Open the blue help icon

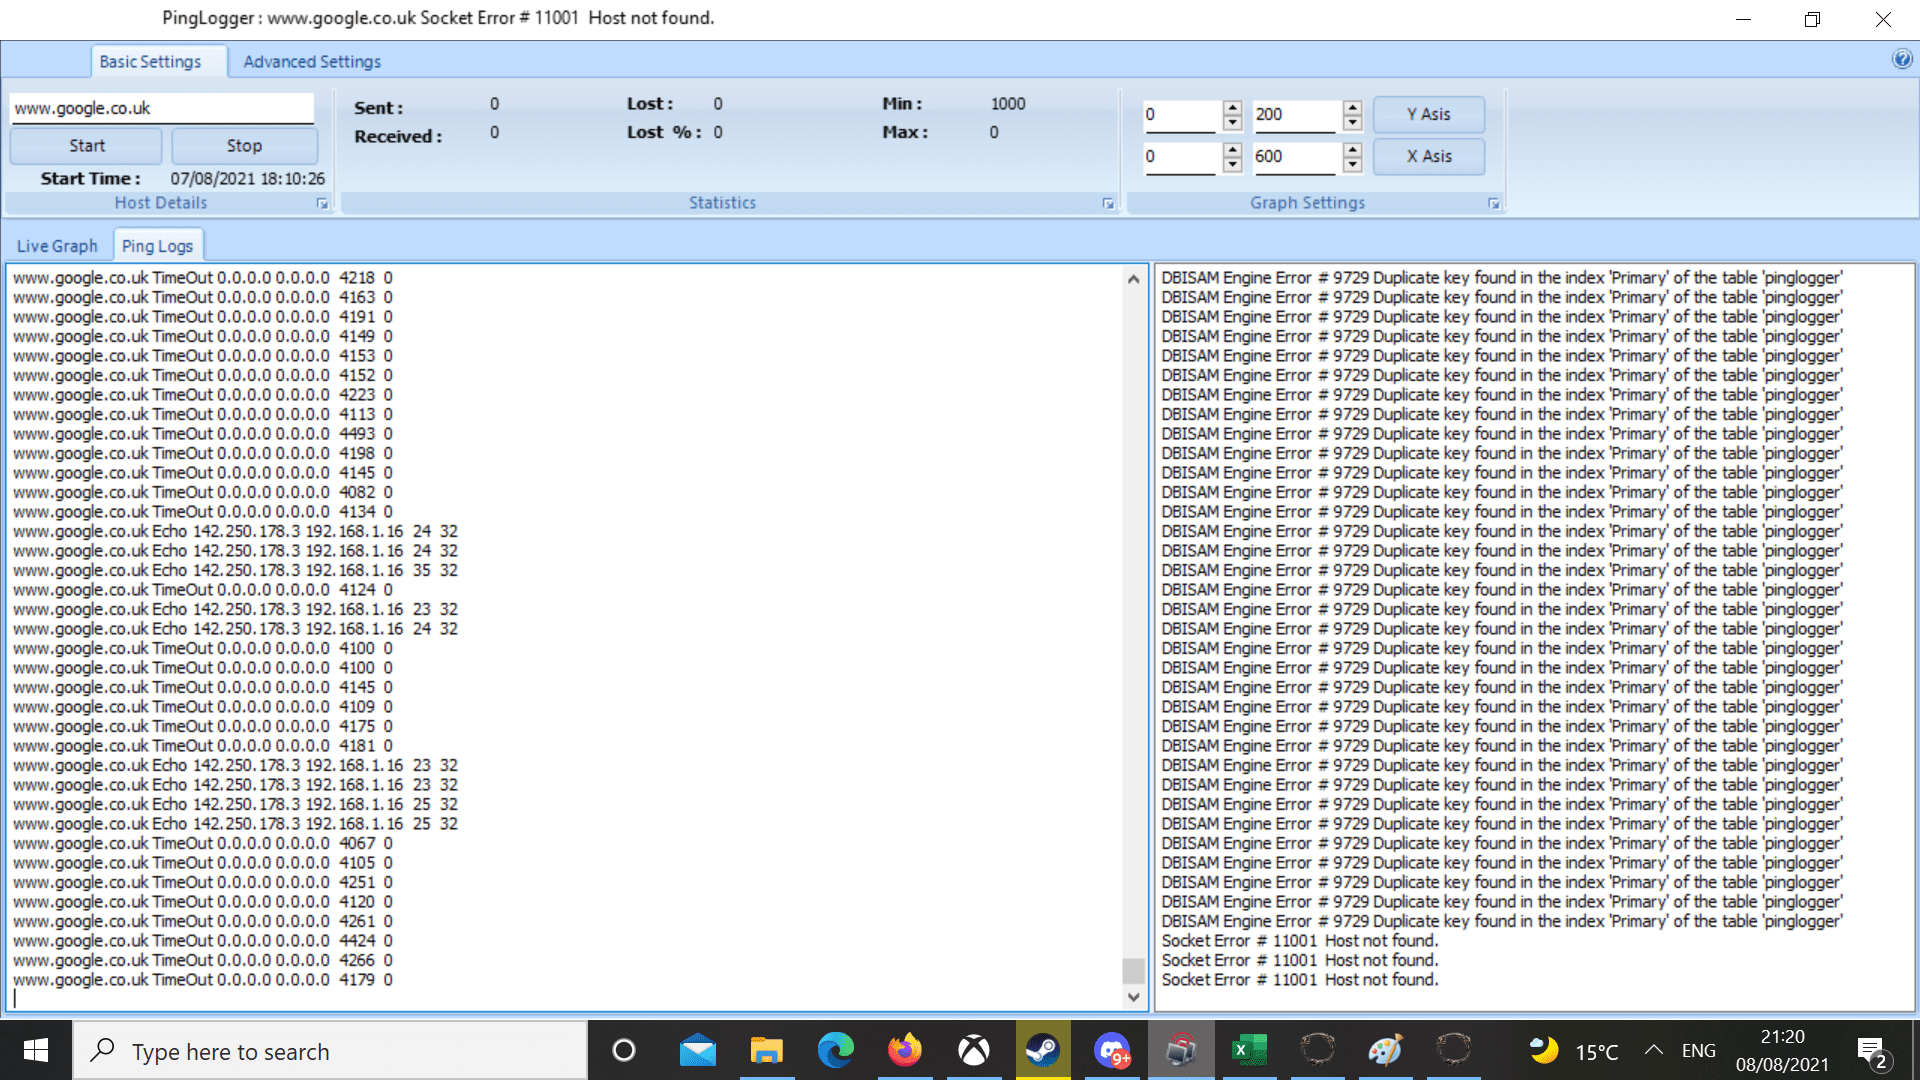click(x=1901, y=59)
